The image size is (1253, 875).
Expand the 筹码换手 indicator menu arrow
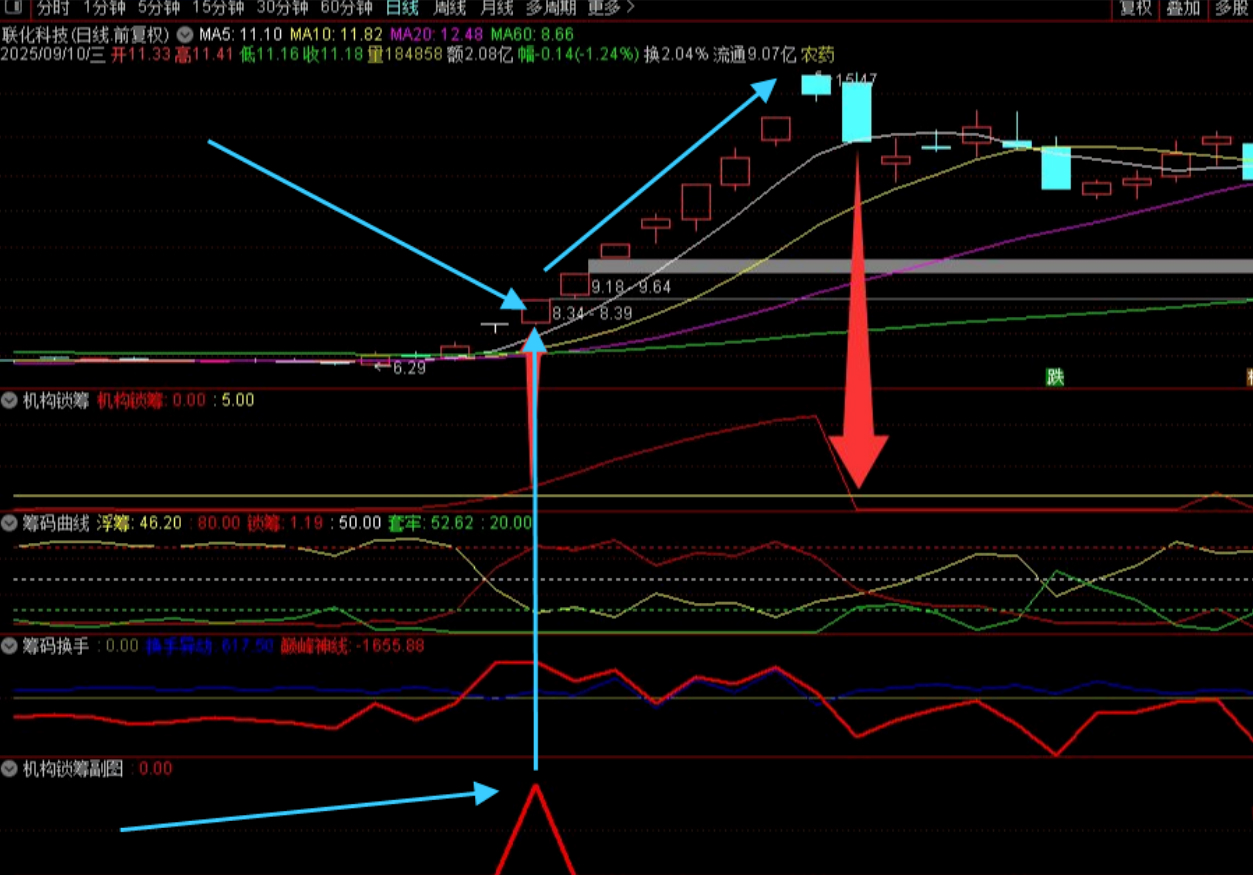pos(11,646)
